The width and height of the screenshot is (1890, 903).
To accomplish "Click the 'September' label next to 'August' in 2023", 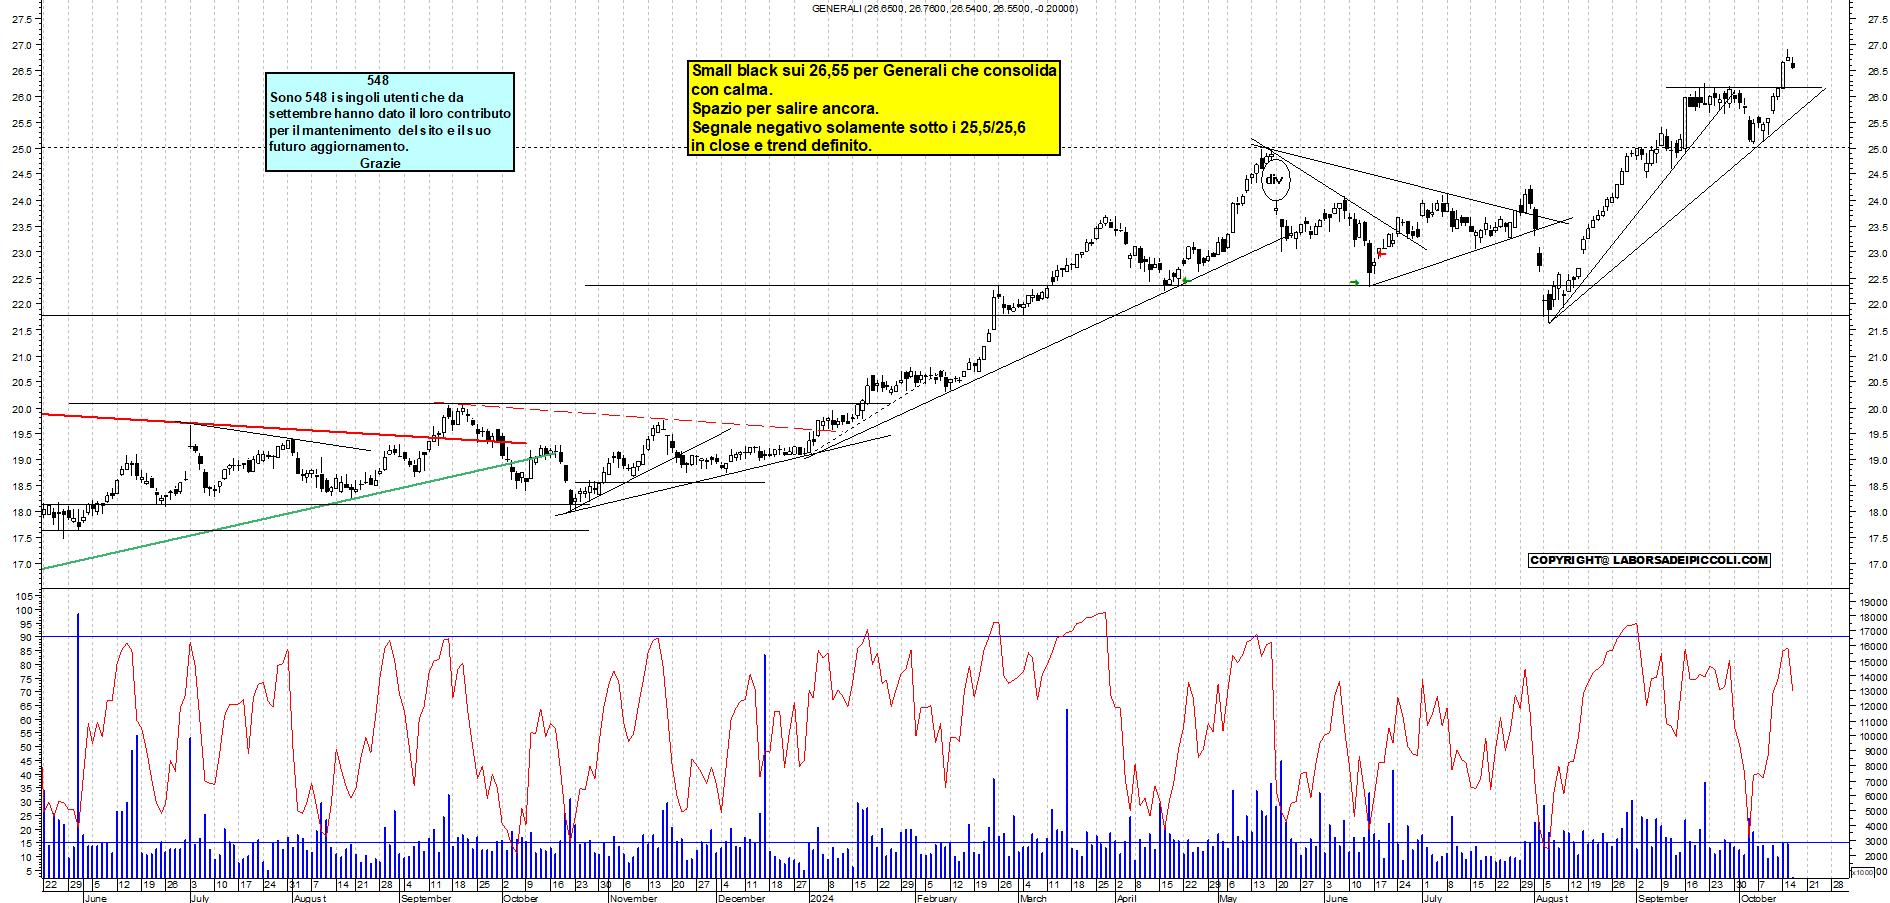I will tap(425, 898).
